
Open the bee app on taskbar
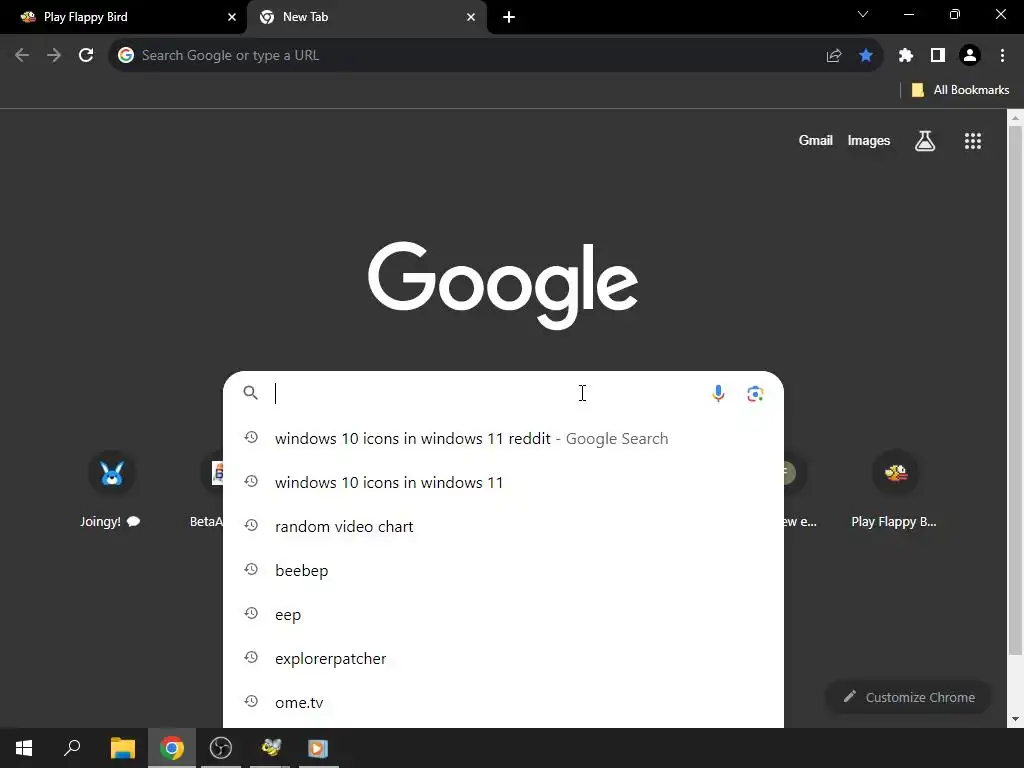(x=270, y=748)
